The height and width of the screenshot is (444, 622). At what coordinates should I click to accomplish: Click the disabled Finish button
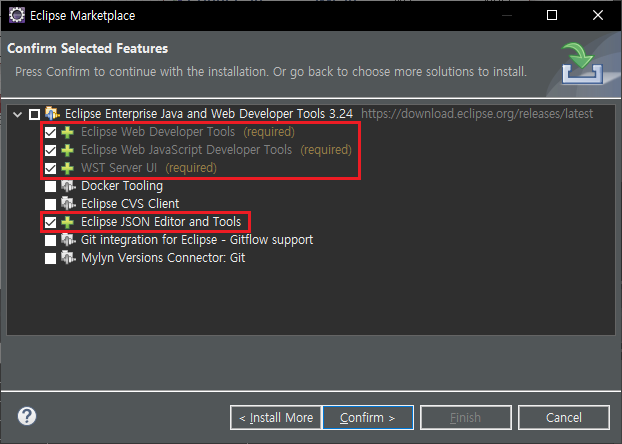tap(466, 417)
